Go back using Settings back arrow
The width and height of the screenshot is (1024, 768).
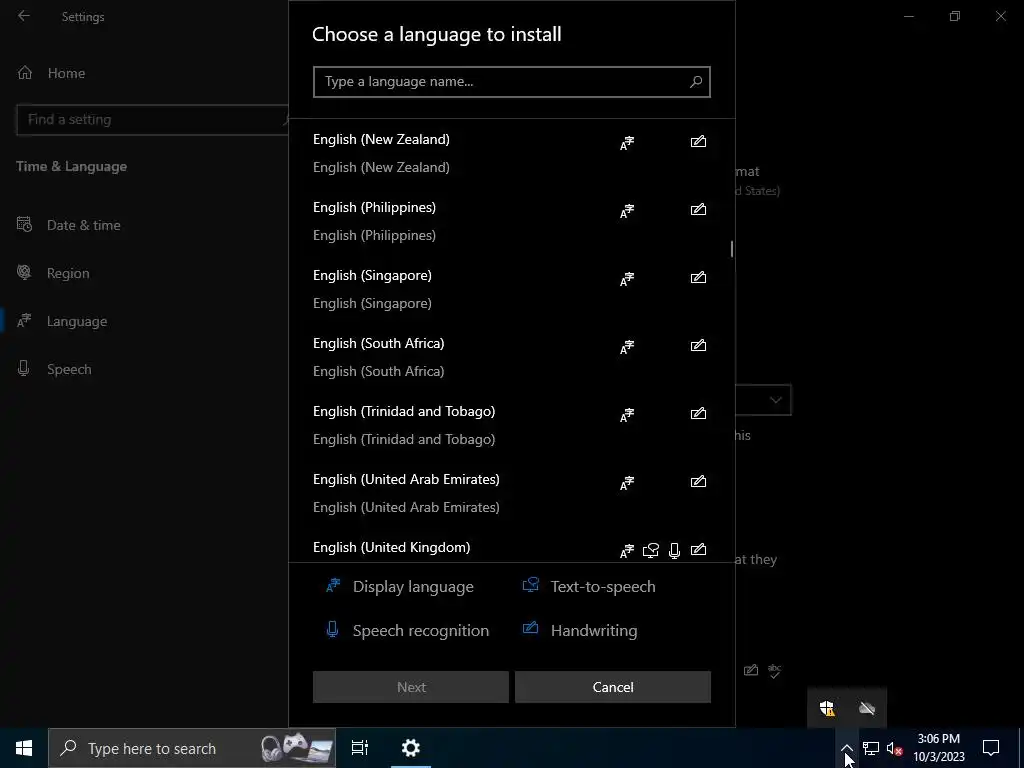[24, 16]
